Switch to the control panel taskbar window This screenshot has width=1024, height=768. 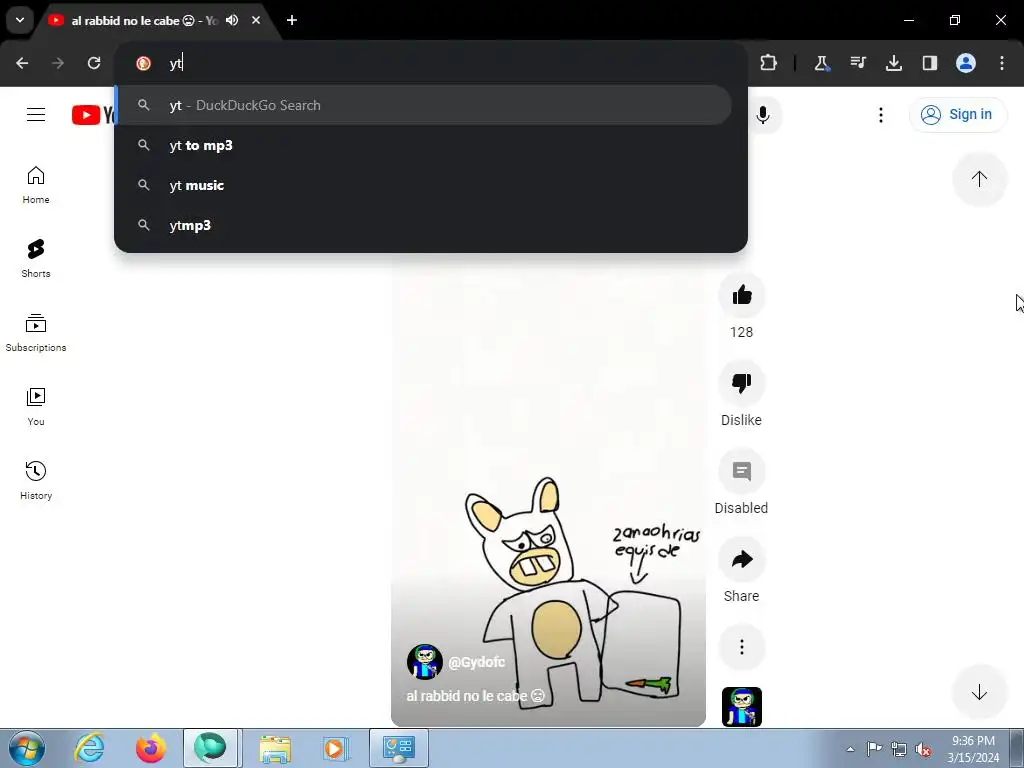coord(398,748)
